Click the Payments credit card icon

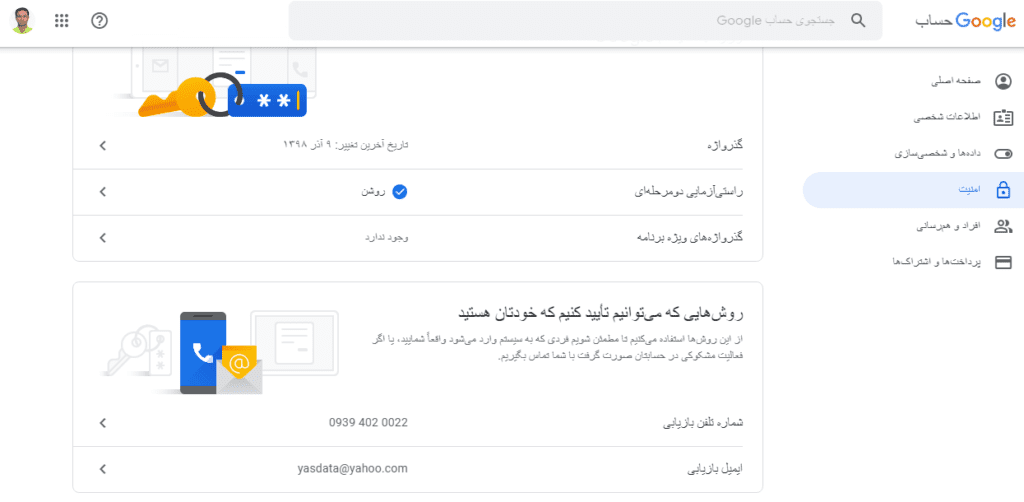coord(1003,262)
